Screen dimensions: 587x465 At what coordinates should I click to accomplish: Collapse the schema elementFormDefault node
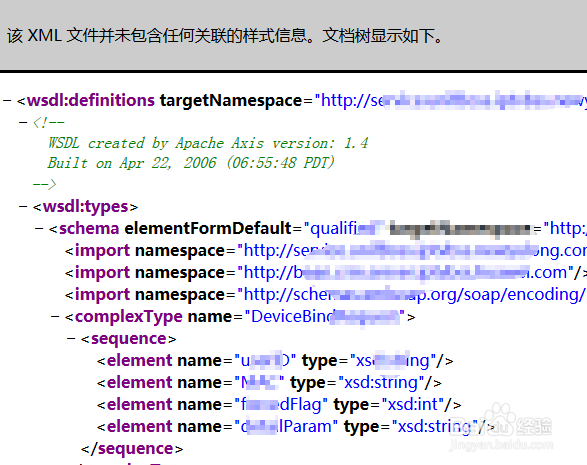(x=39, y=228)
